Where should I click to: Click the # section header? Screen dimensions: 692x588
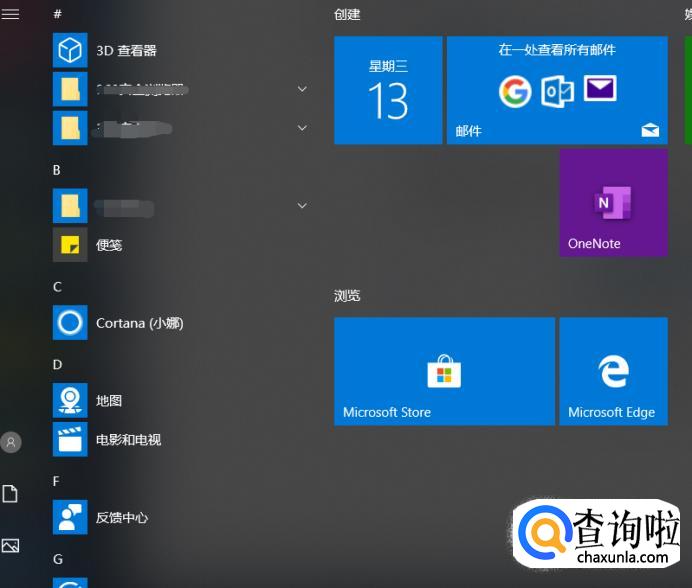point(57,14)
